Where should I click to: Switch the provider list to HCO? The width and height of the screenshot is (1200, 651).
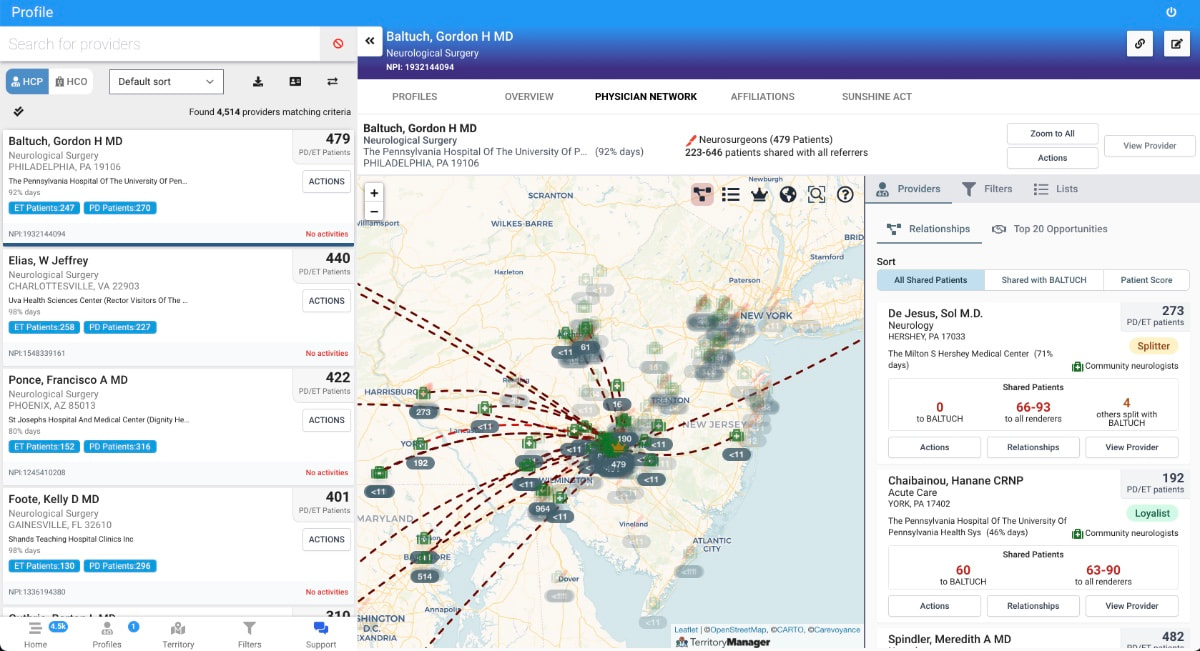(70, 82)
